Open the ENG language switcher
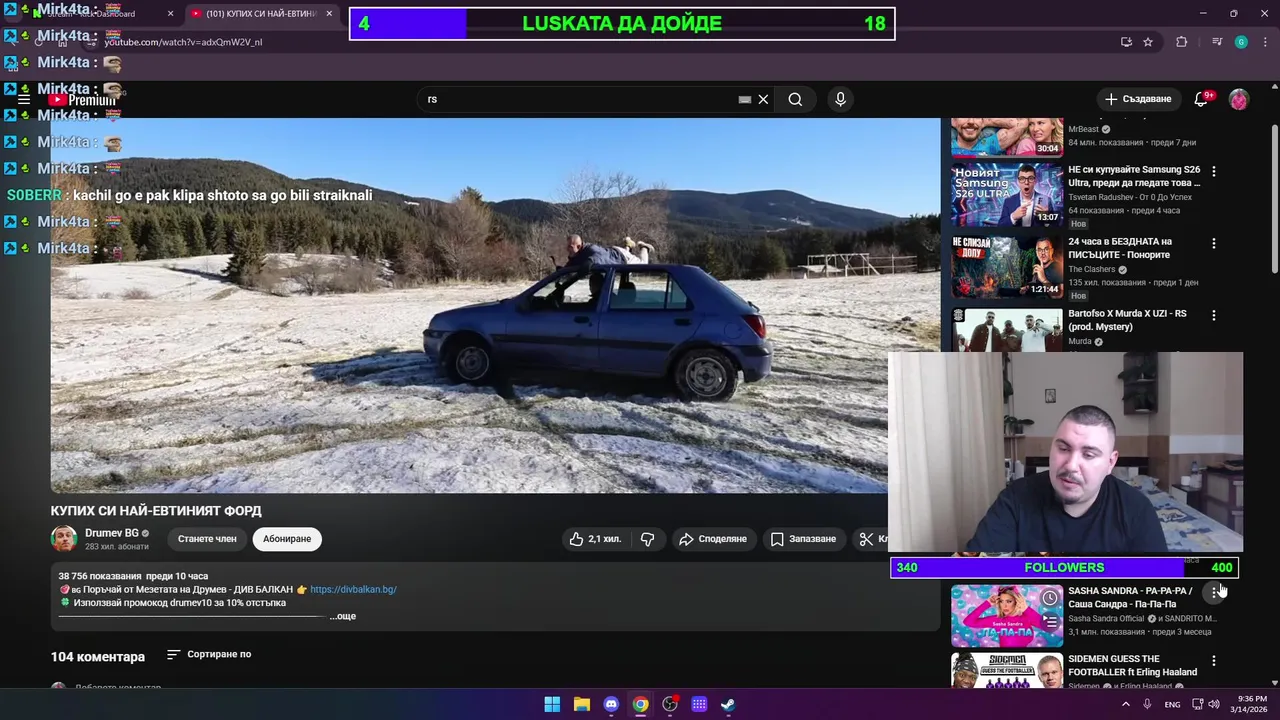This screenshot has height=720, width=1280. click(1172, 704)
